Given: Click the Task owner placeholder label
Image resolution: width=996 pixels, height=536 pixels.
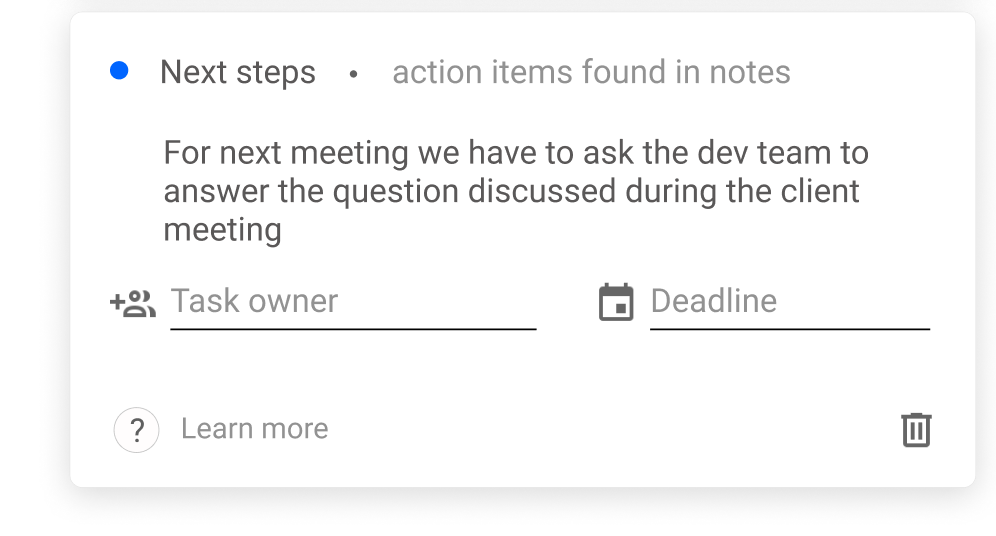Looking at the screenshot, I should 254,300.
